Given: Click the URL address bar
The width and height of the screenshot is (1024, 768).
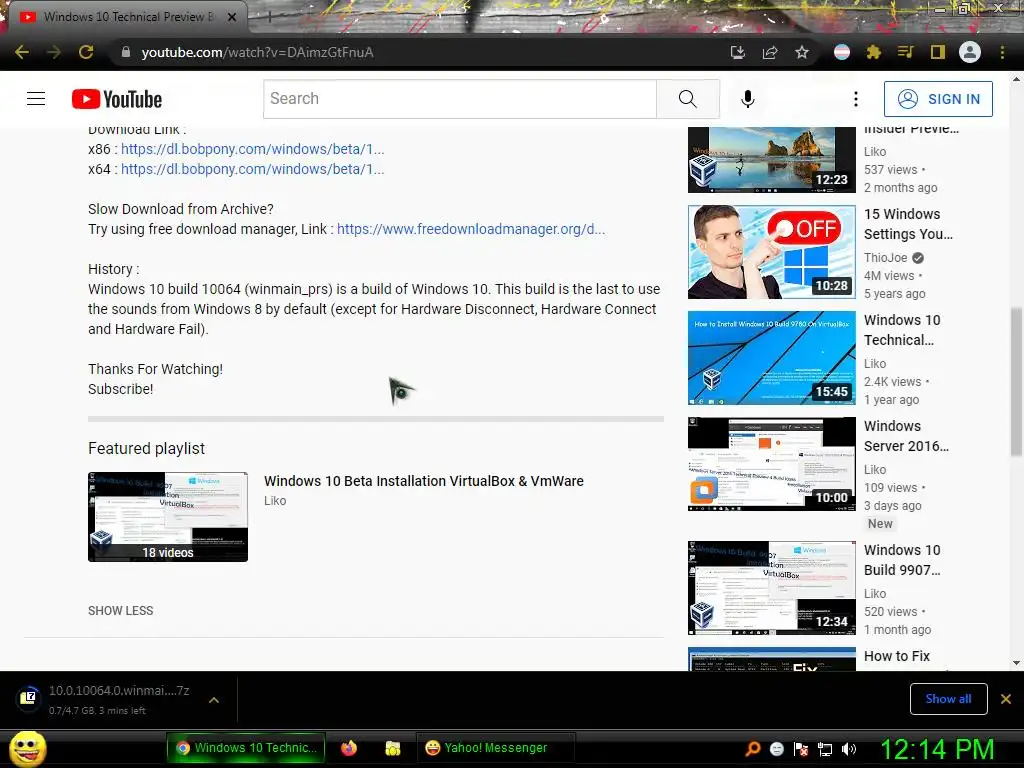Looking at the screenshot, I should pyautogui.click(x=418, y=52).
